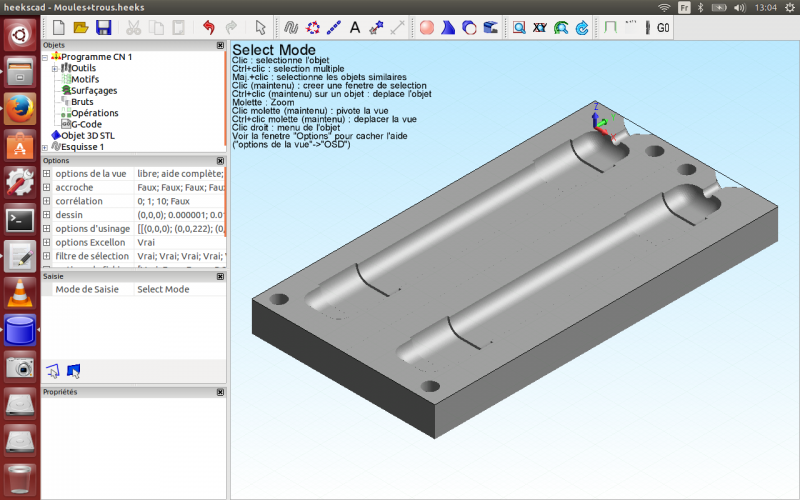Undo the last action with the red arrow
This screenshot has width=800, height=500.
(x=209, y=28)
